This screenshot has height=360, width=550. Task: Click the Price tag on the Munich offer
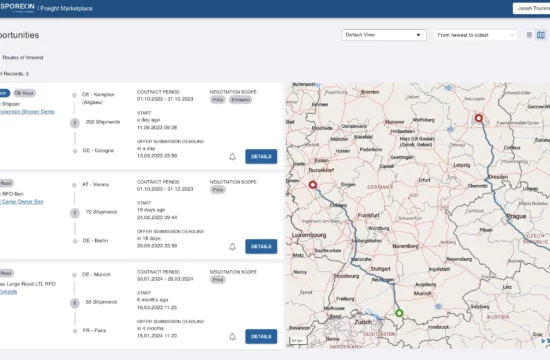tap(218, 280)
